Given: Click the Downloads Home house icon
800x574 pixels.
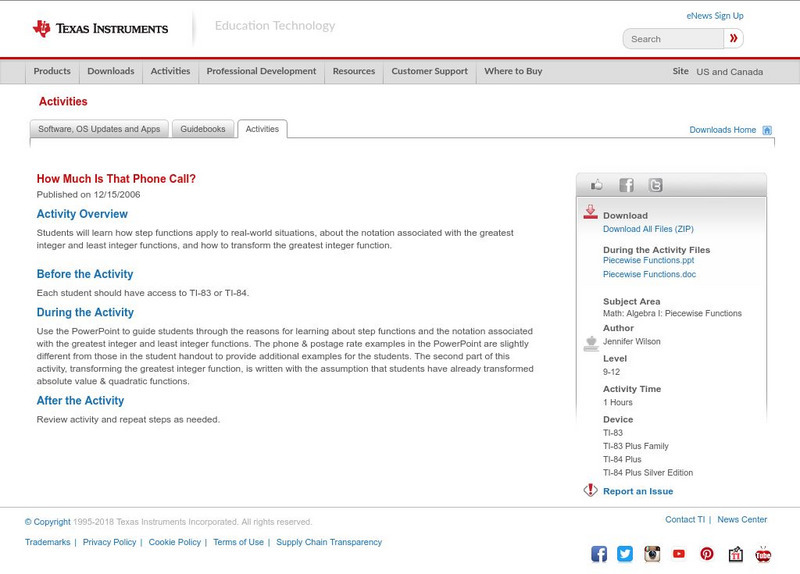Looking at the screenshot, I should tap(767, 130).
